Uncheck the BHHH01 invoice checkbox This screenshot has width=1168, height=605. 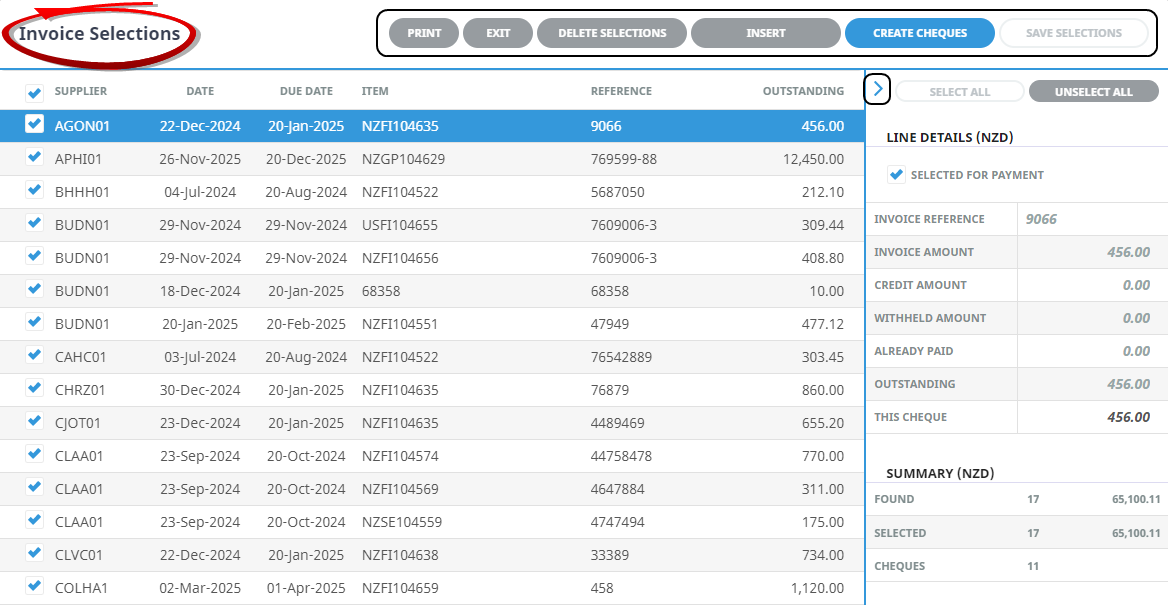(35, 191)
